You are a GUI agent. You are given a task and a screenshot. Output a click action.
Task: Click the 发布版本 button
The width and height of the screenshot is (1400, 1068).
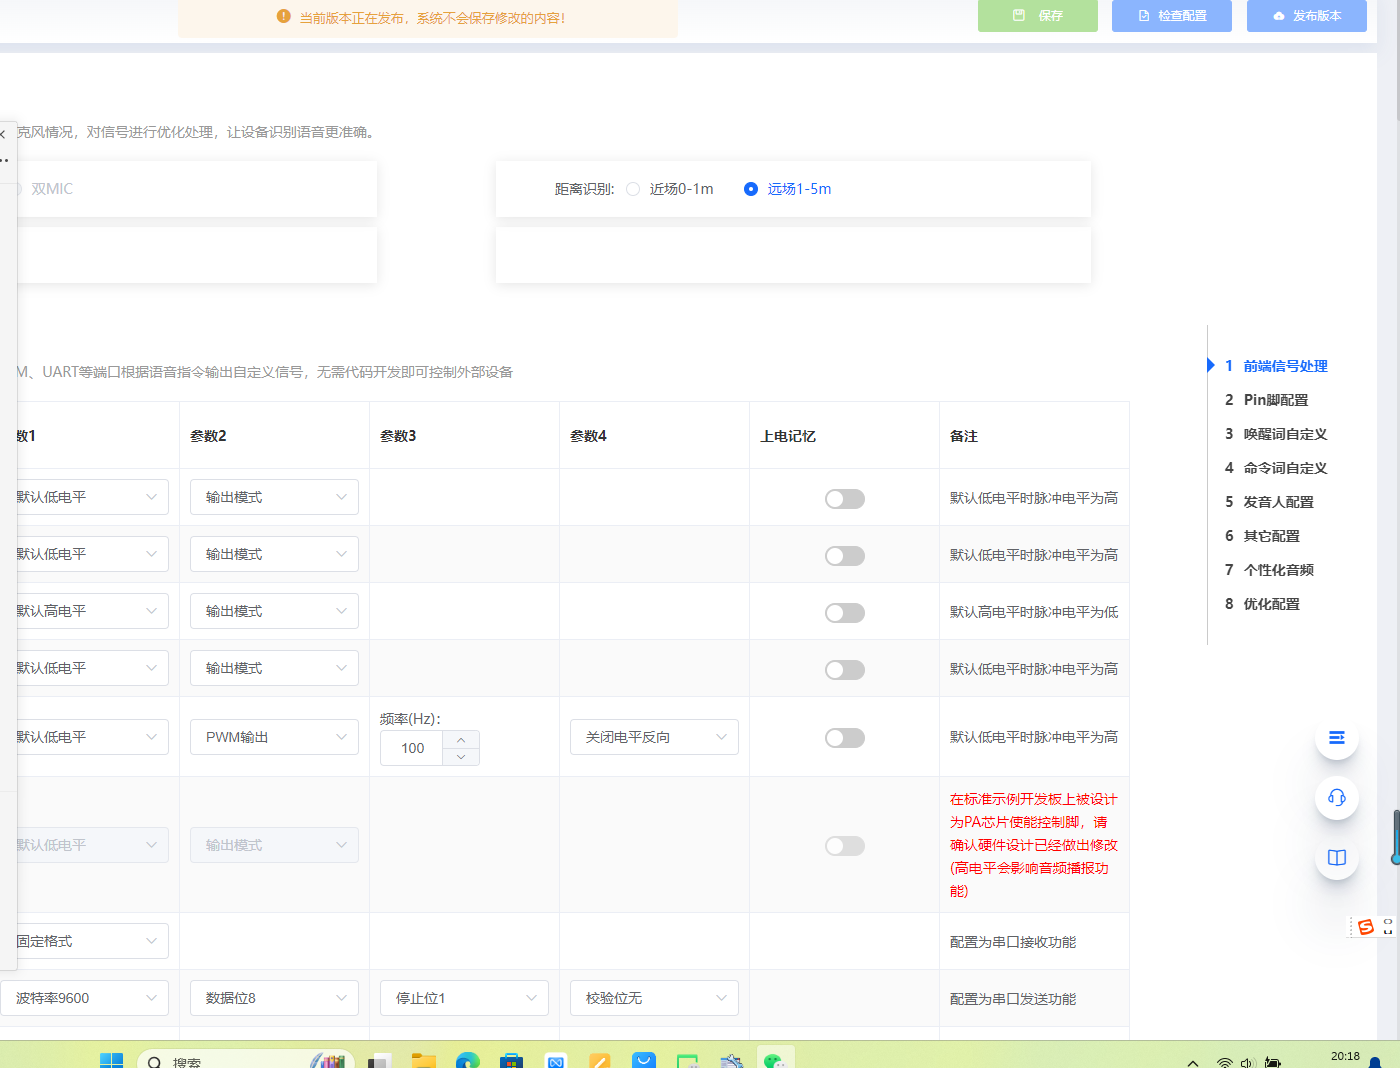click(x=1306, y=16)
